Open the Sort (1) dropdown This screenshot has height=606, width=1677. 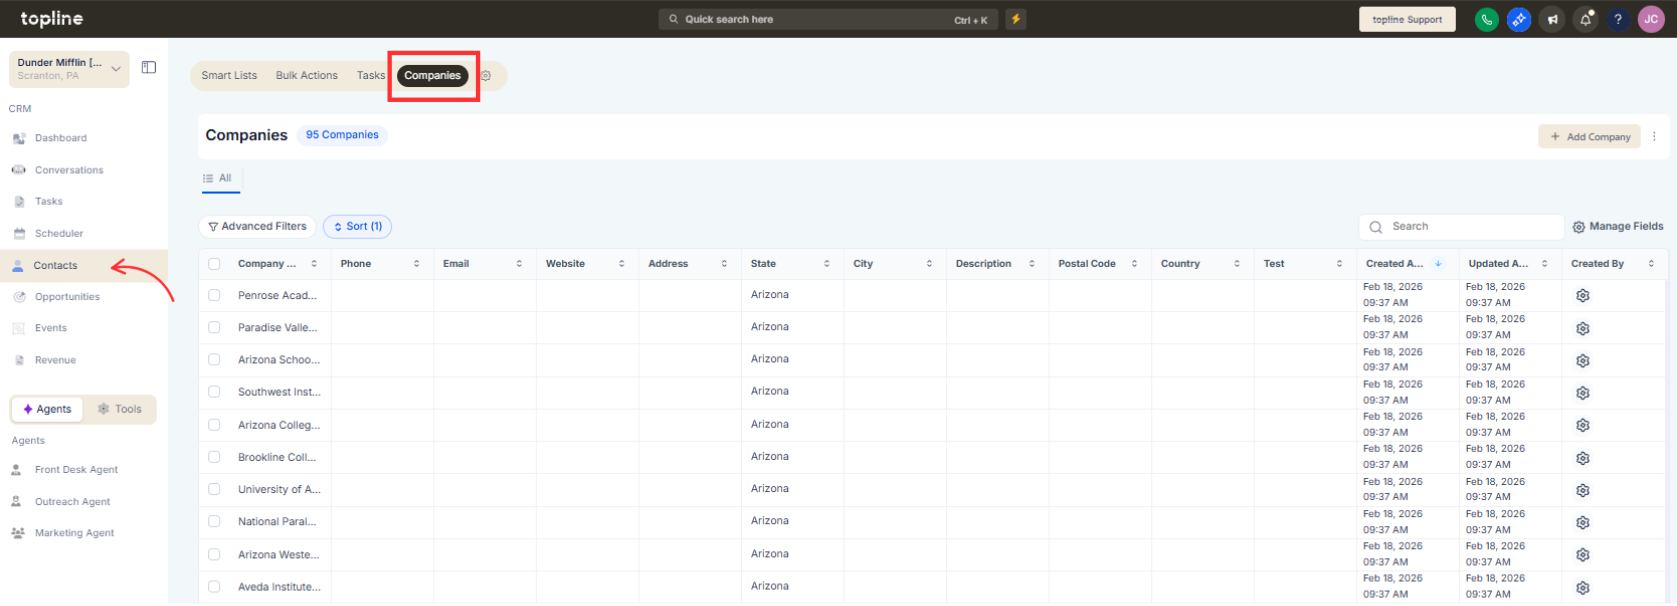pos(357,227)
